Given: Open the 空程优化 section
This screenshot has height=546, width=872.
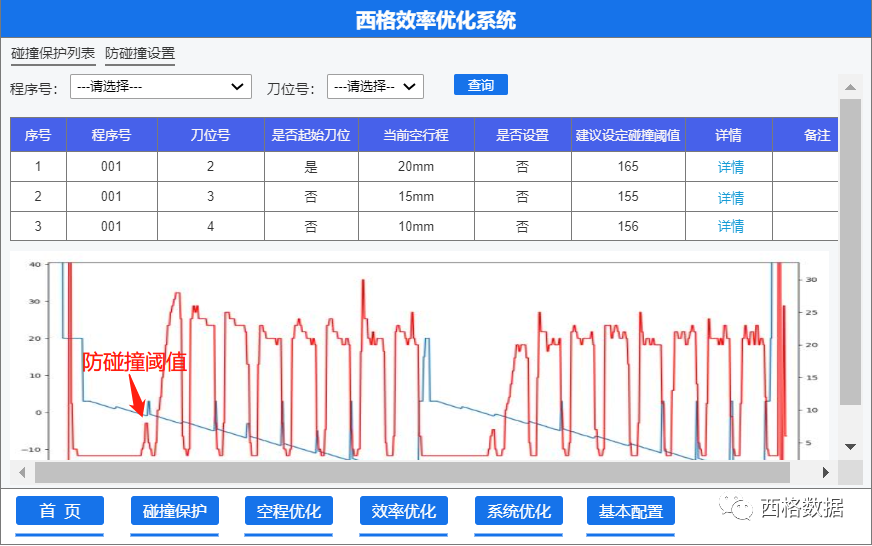Looking at the screenshot, I should [289, 511].
